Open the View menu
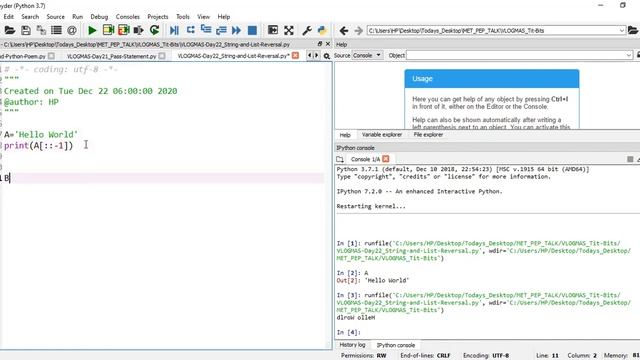The height and width of the screenshot is (360, 640). point(203,17)
